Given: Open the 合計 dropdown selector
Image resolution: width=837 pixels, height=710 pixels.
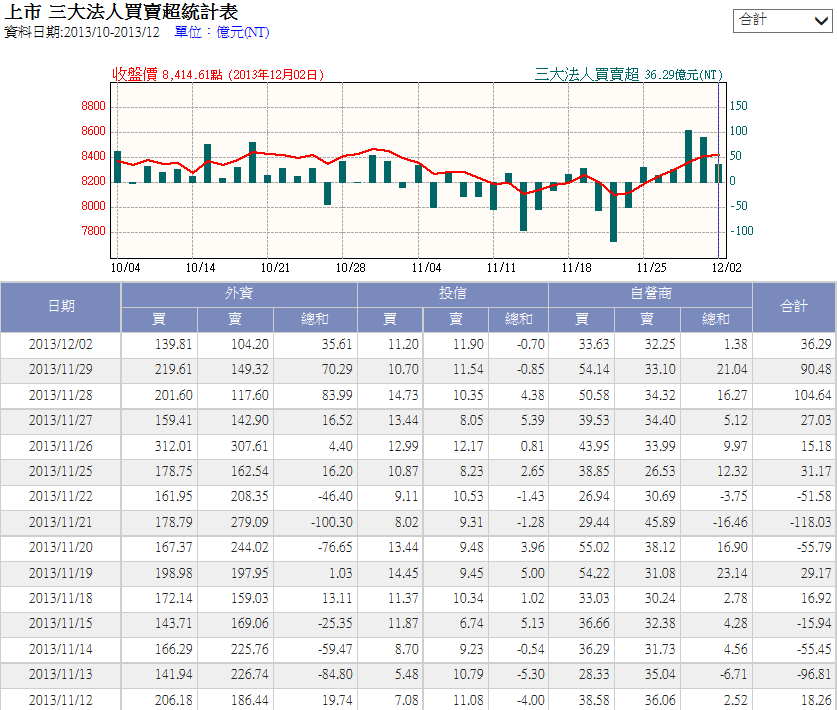Looking at the screenshot, I should tap(782, 21).
